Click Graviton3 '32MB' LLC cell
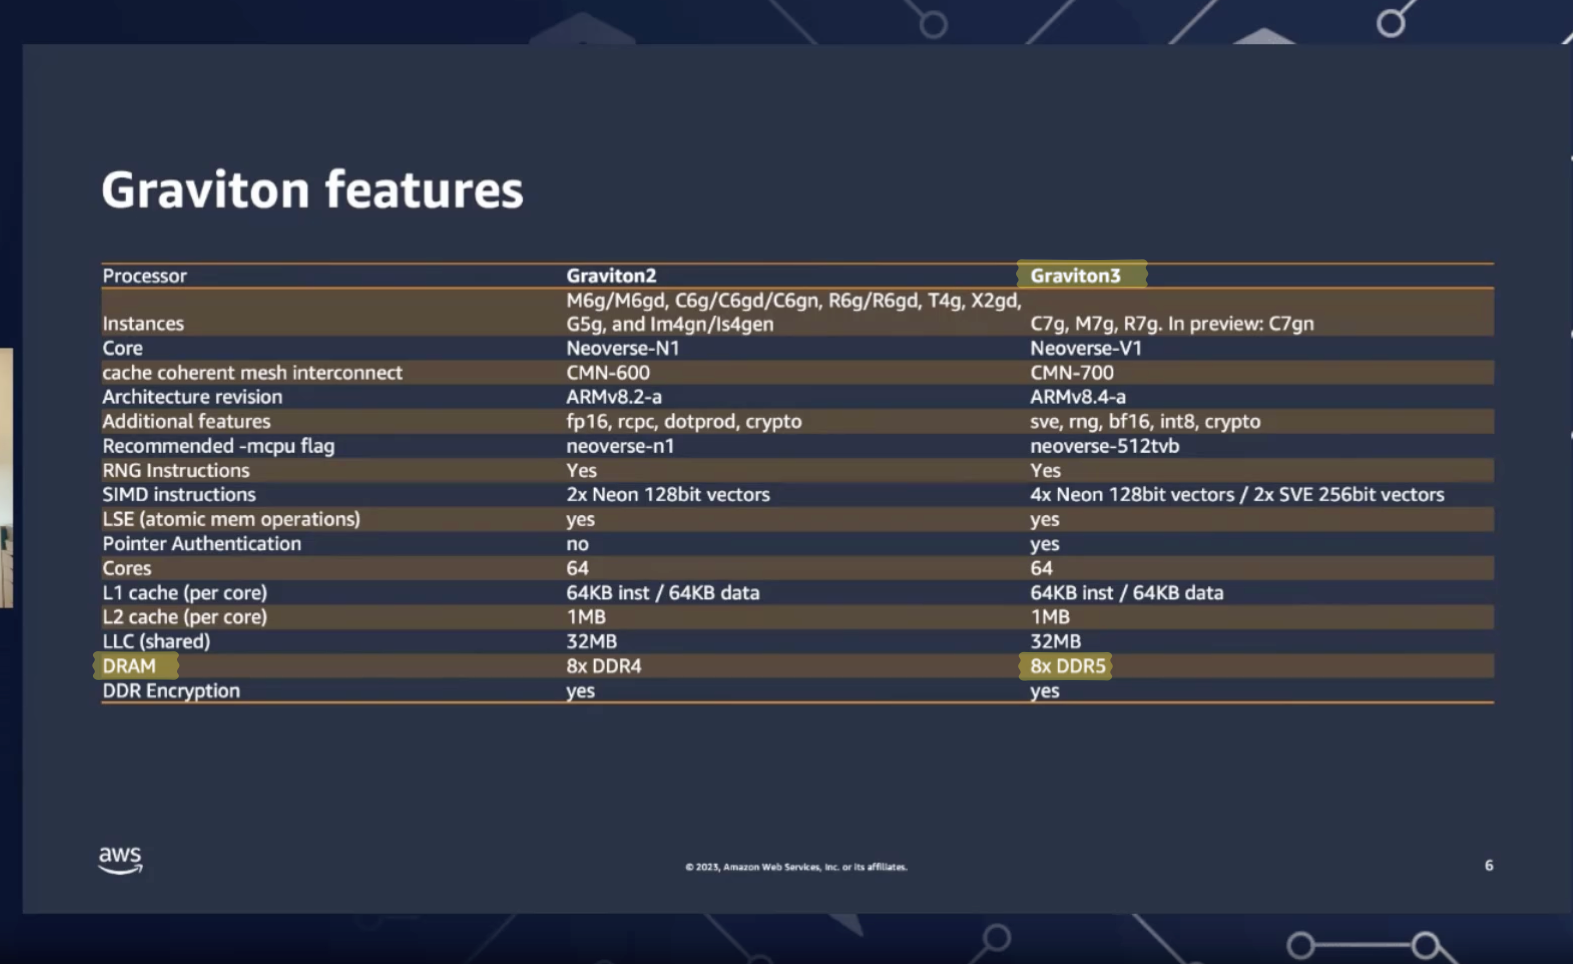Viewport: 1573px width, 964px height. [1055, 641]
